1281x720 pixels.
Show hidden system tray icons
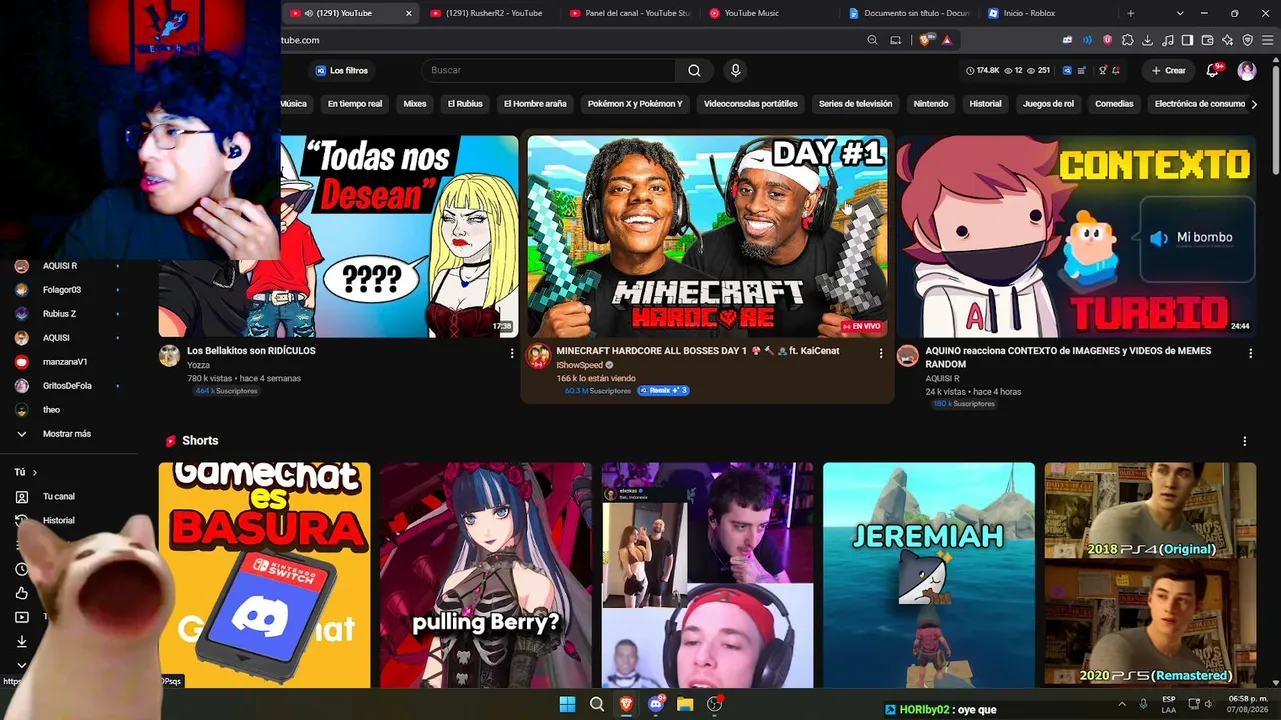(x=1122, y=704)
